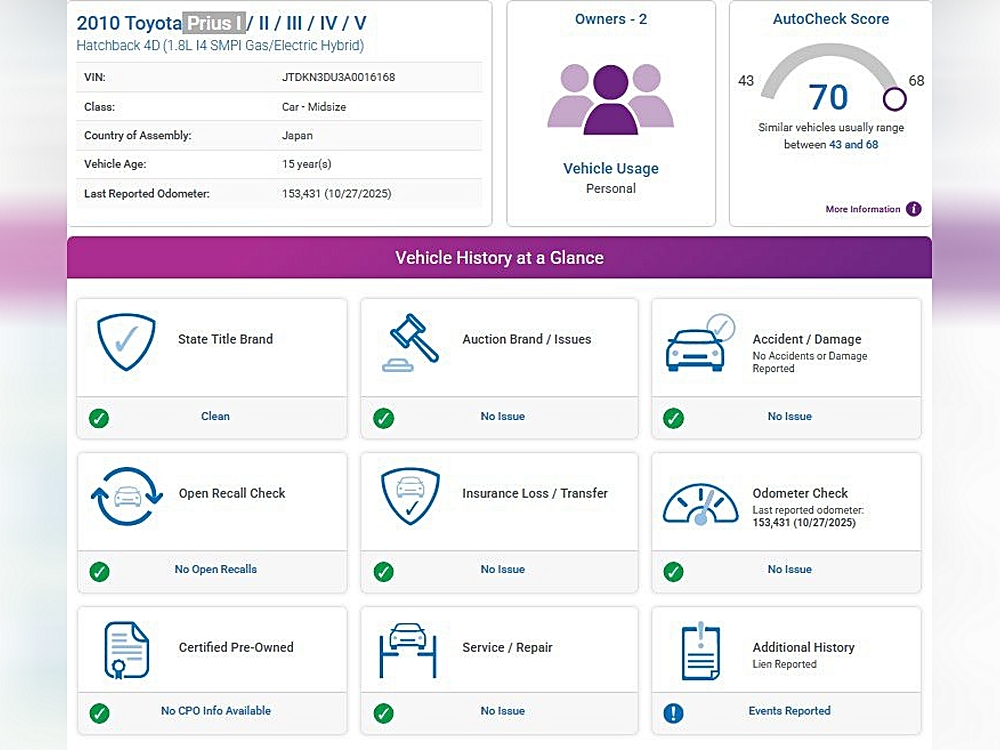The image size is (1000, 750).
Task: Click the Accident / Damage car icon
Action: click(x=699, y=344)
